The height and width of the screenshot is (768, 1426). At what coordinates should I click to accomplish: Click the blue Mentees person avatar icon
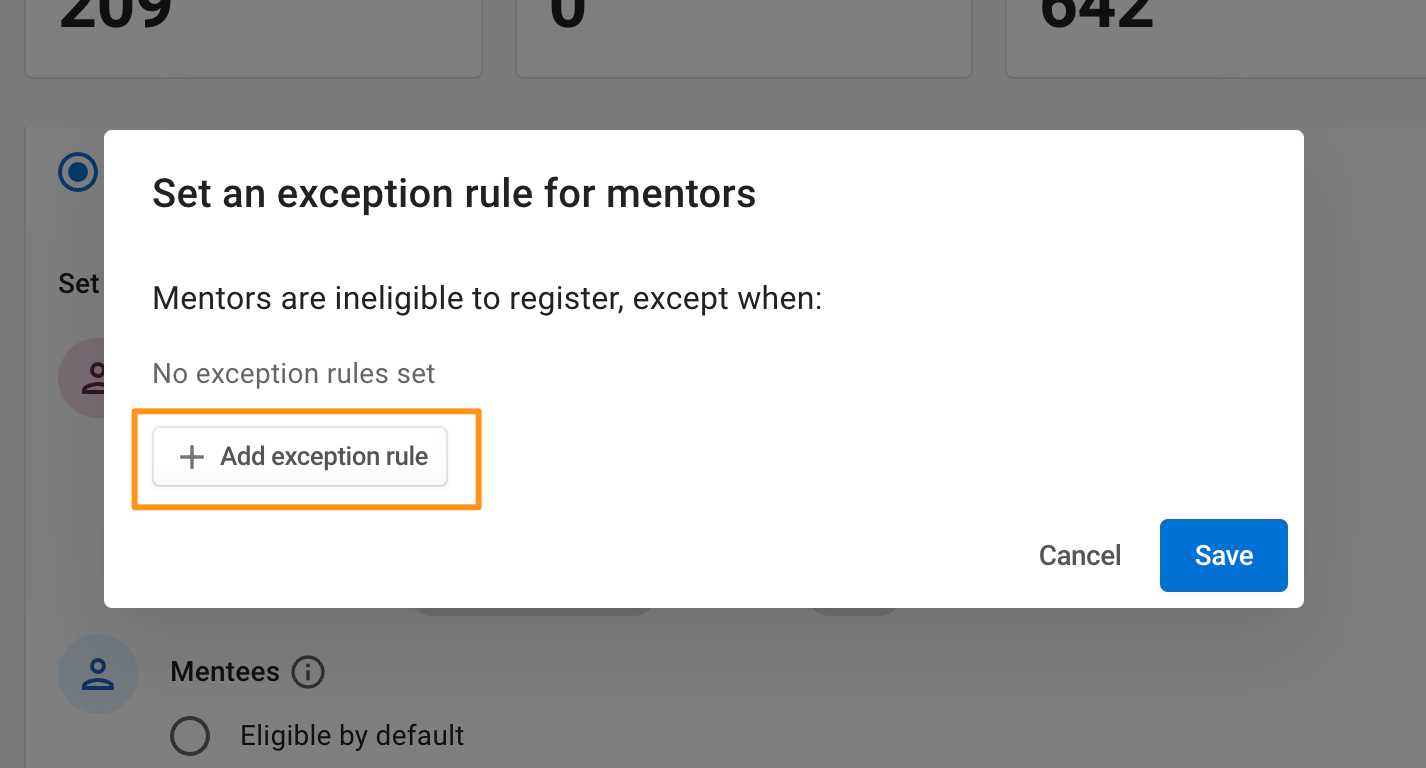tap(97, 674)
